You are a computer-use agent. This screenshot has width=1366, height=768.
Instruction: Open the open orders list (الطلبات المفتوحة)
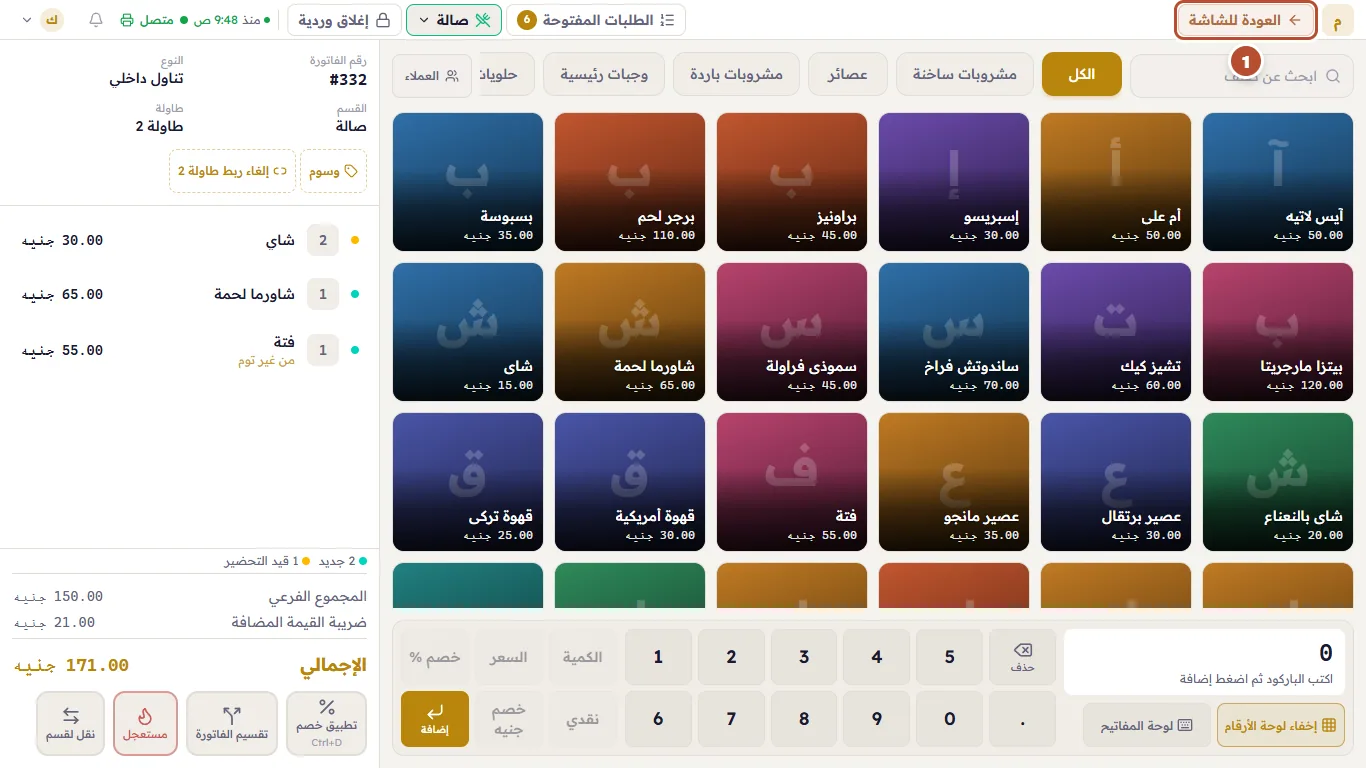pyautogui.click(x=596, y=20)
